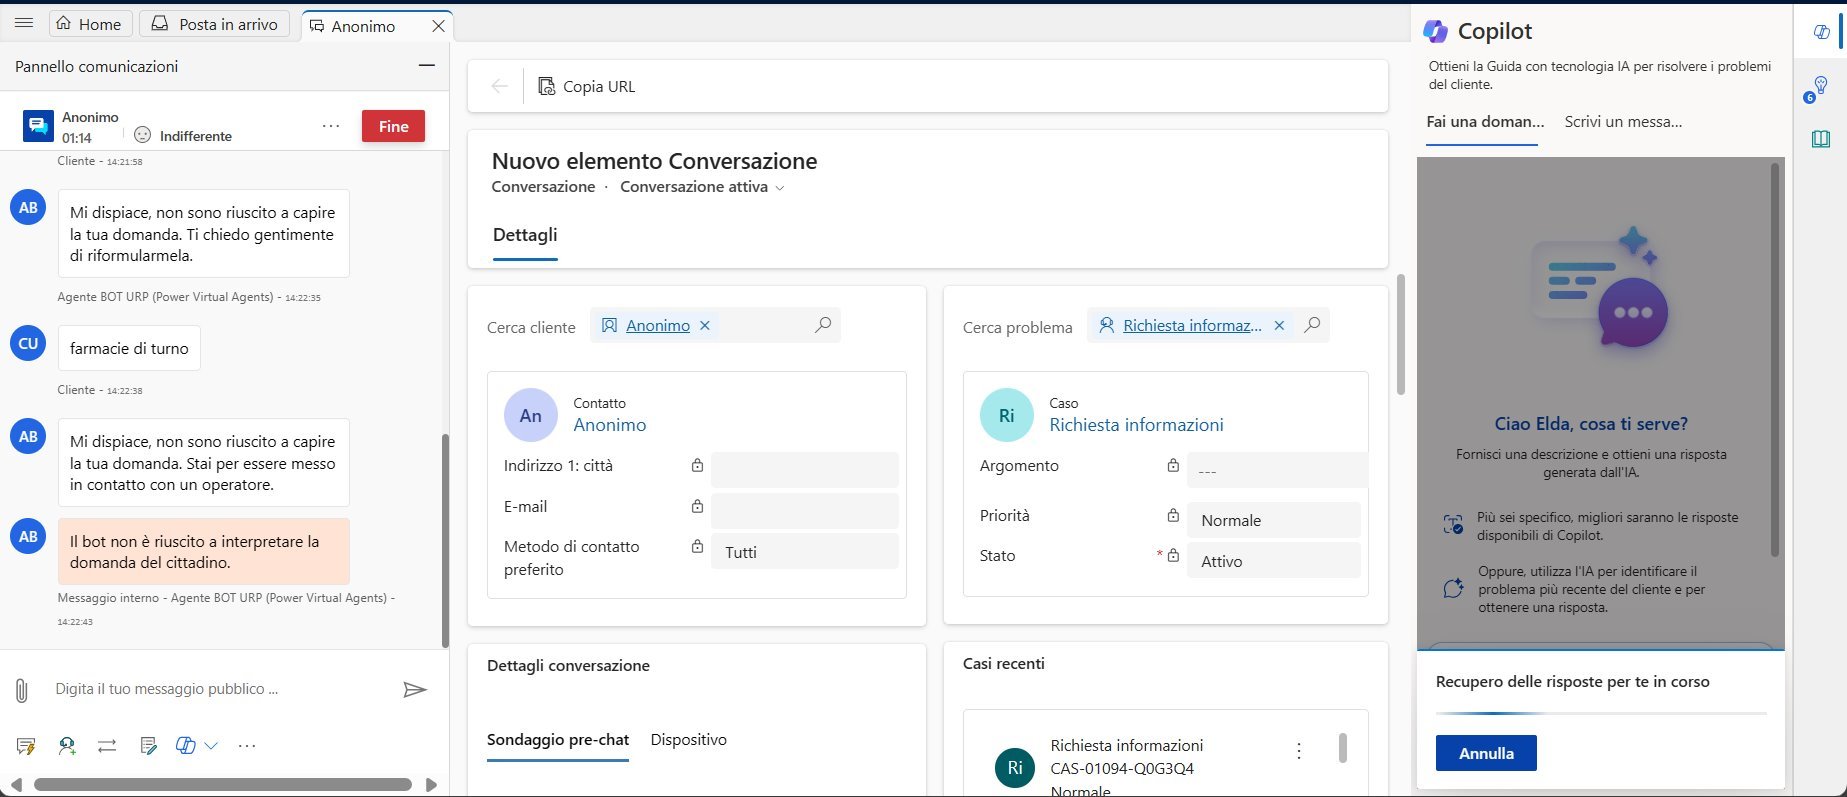Remove Anonimo from the customer field
This screenshot has height=797, width=1847.
pyautogui.click(x=705, y=325)
